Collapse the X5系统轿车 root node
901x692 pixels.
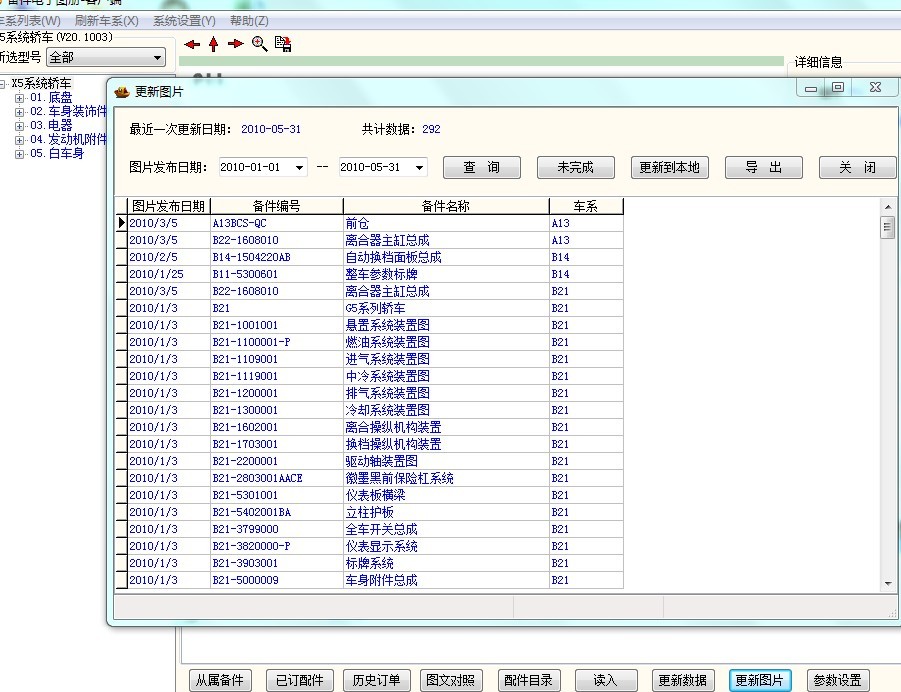3,84
